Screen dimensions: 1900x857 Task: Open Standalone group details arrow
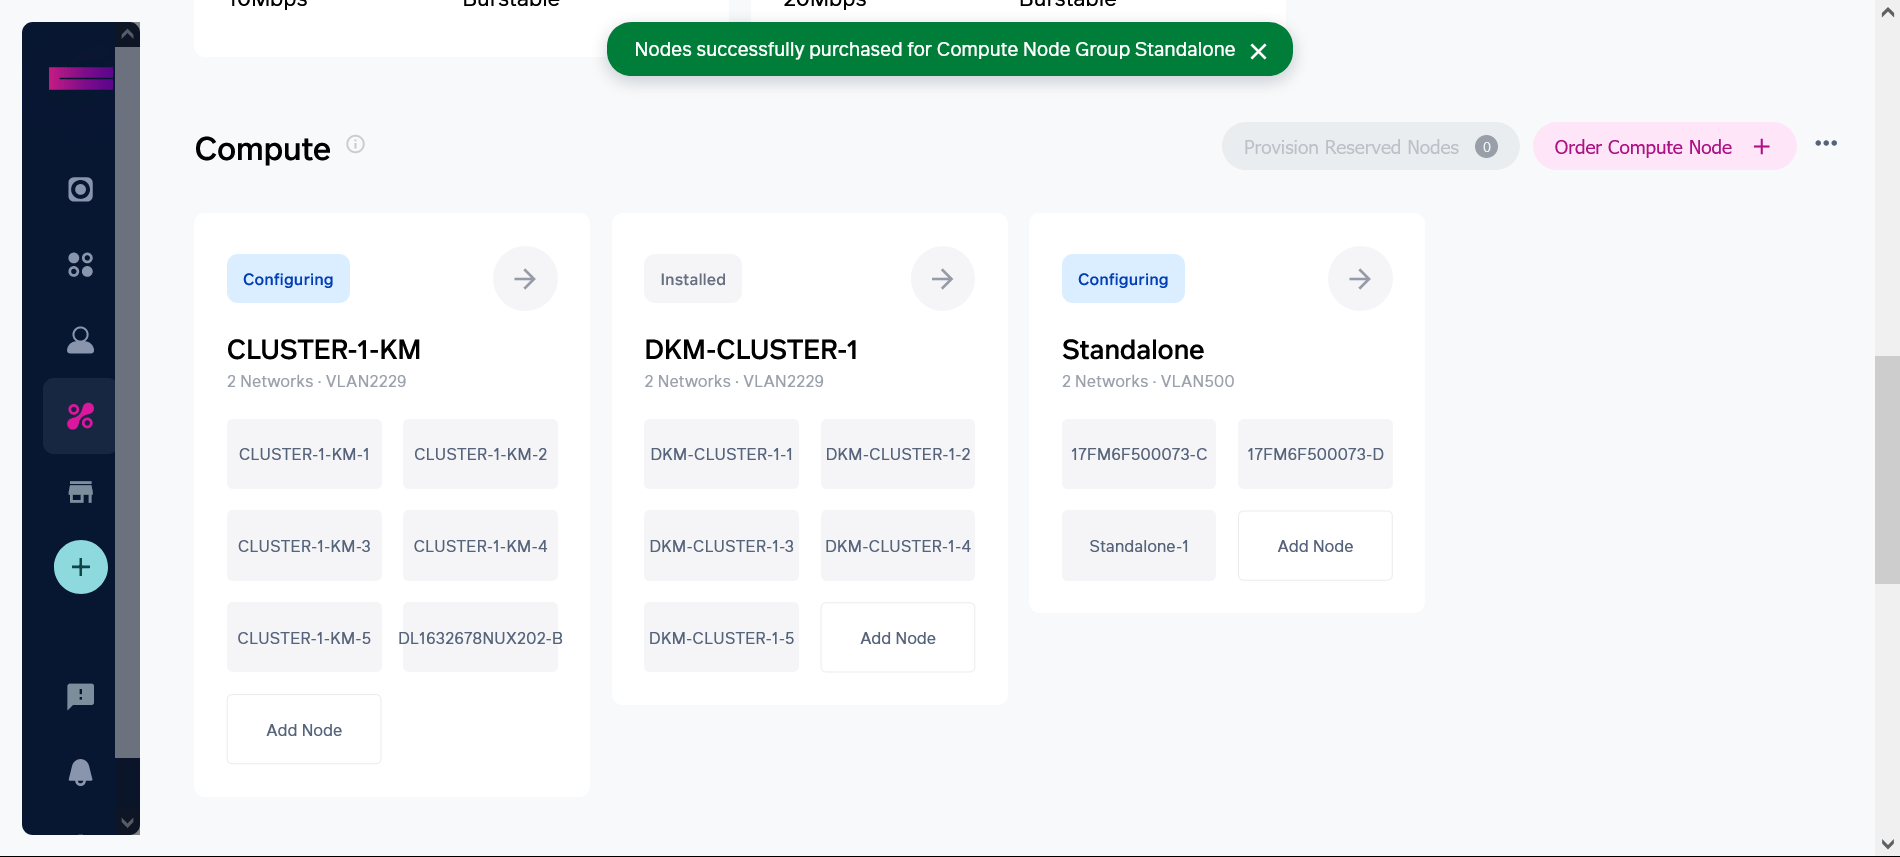click(x=1360, y=279)
